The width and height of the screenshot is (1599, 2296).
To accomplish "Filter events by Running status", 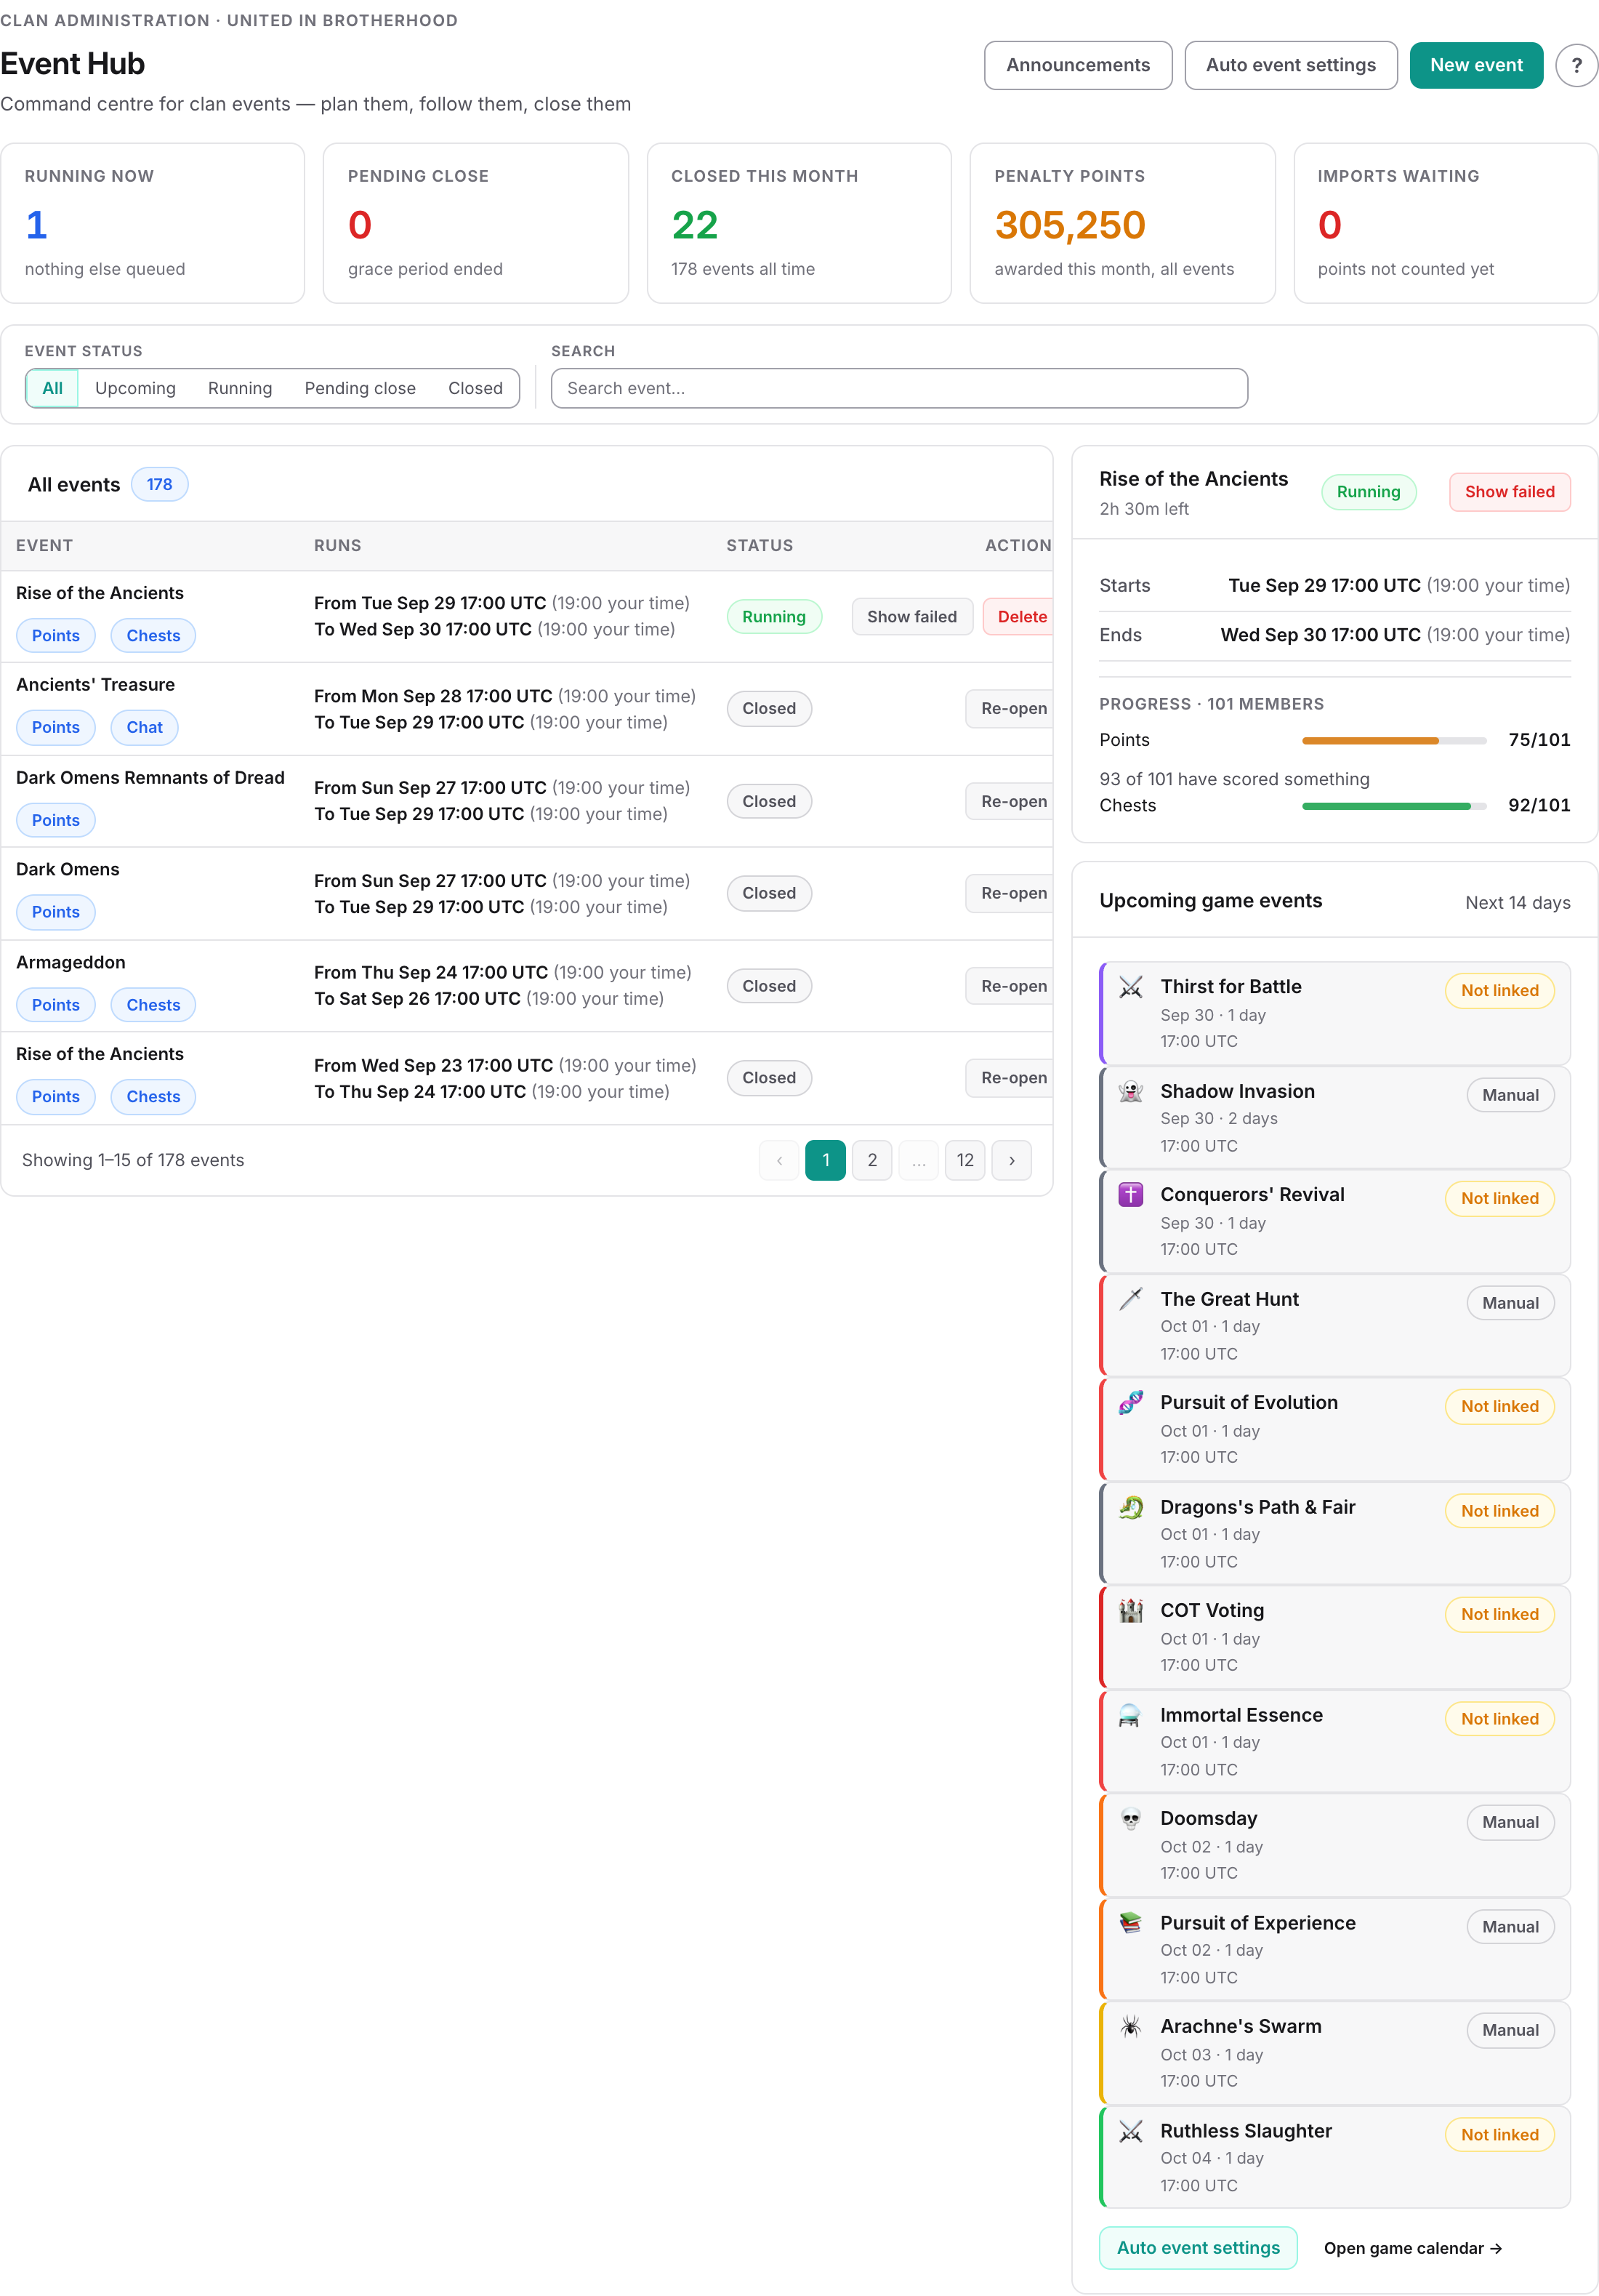I will tap(240, 388).
